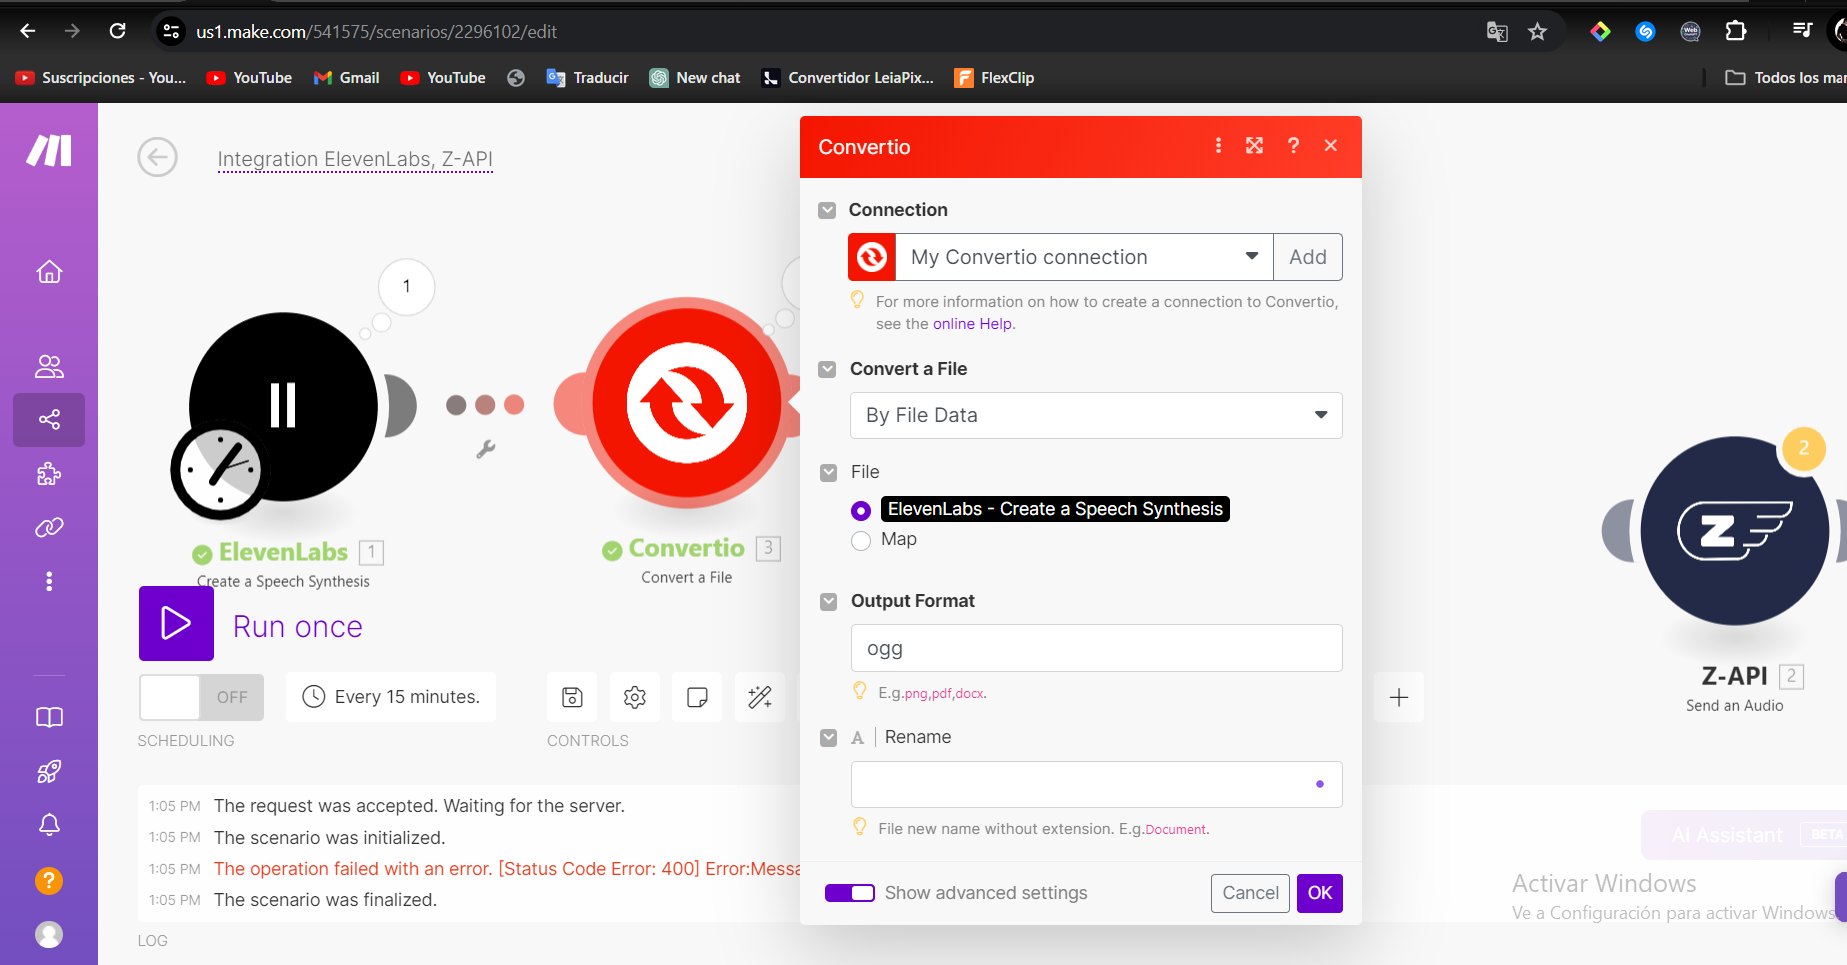1847x965 pixels.
Task: Open the operation failed error log line
Action: tap(506, 869)
